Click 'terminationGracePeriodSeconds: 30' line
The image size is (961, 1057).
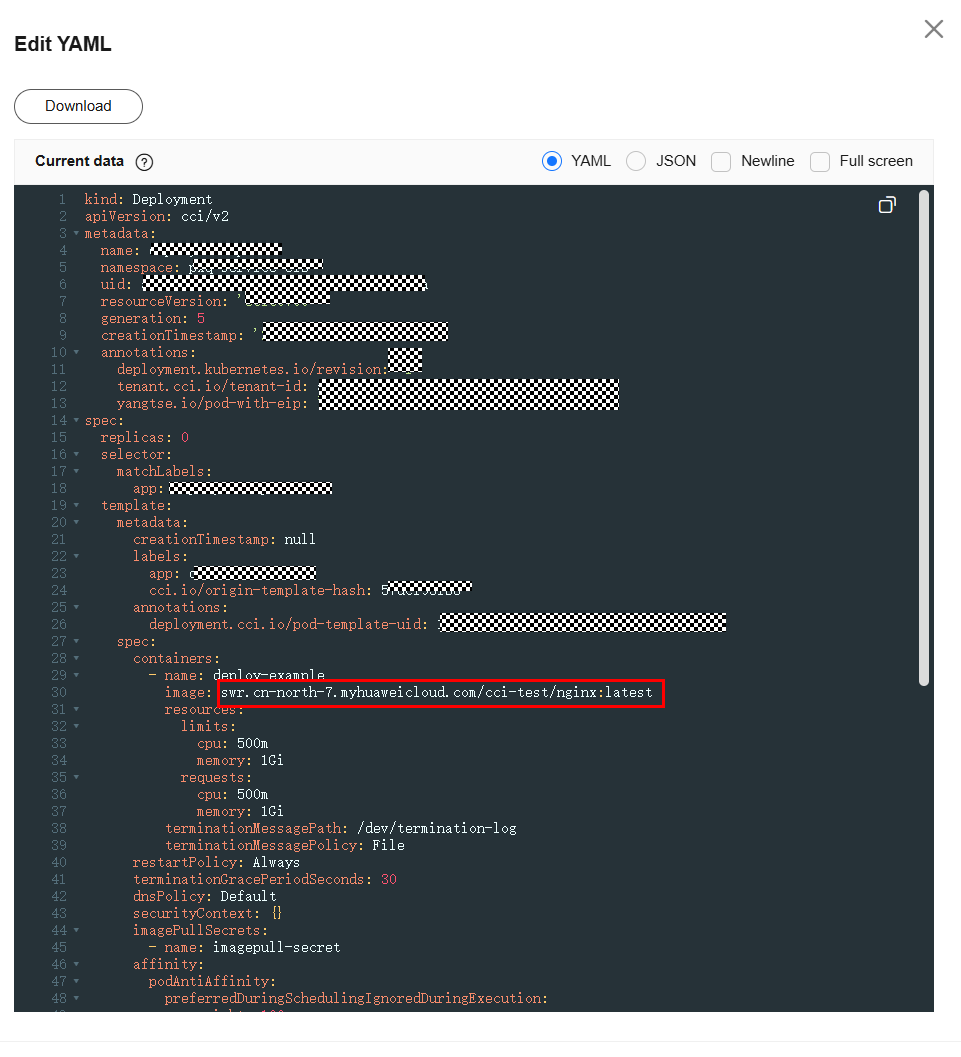(x=265, y=880)
